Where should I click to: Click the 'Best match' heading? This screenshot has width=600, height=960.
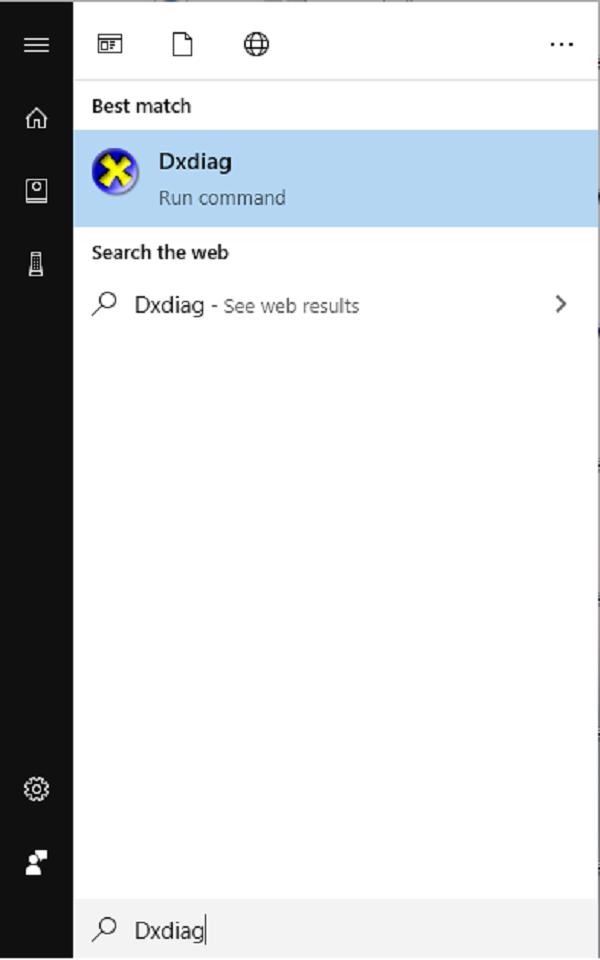click(x=141, y=106)
